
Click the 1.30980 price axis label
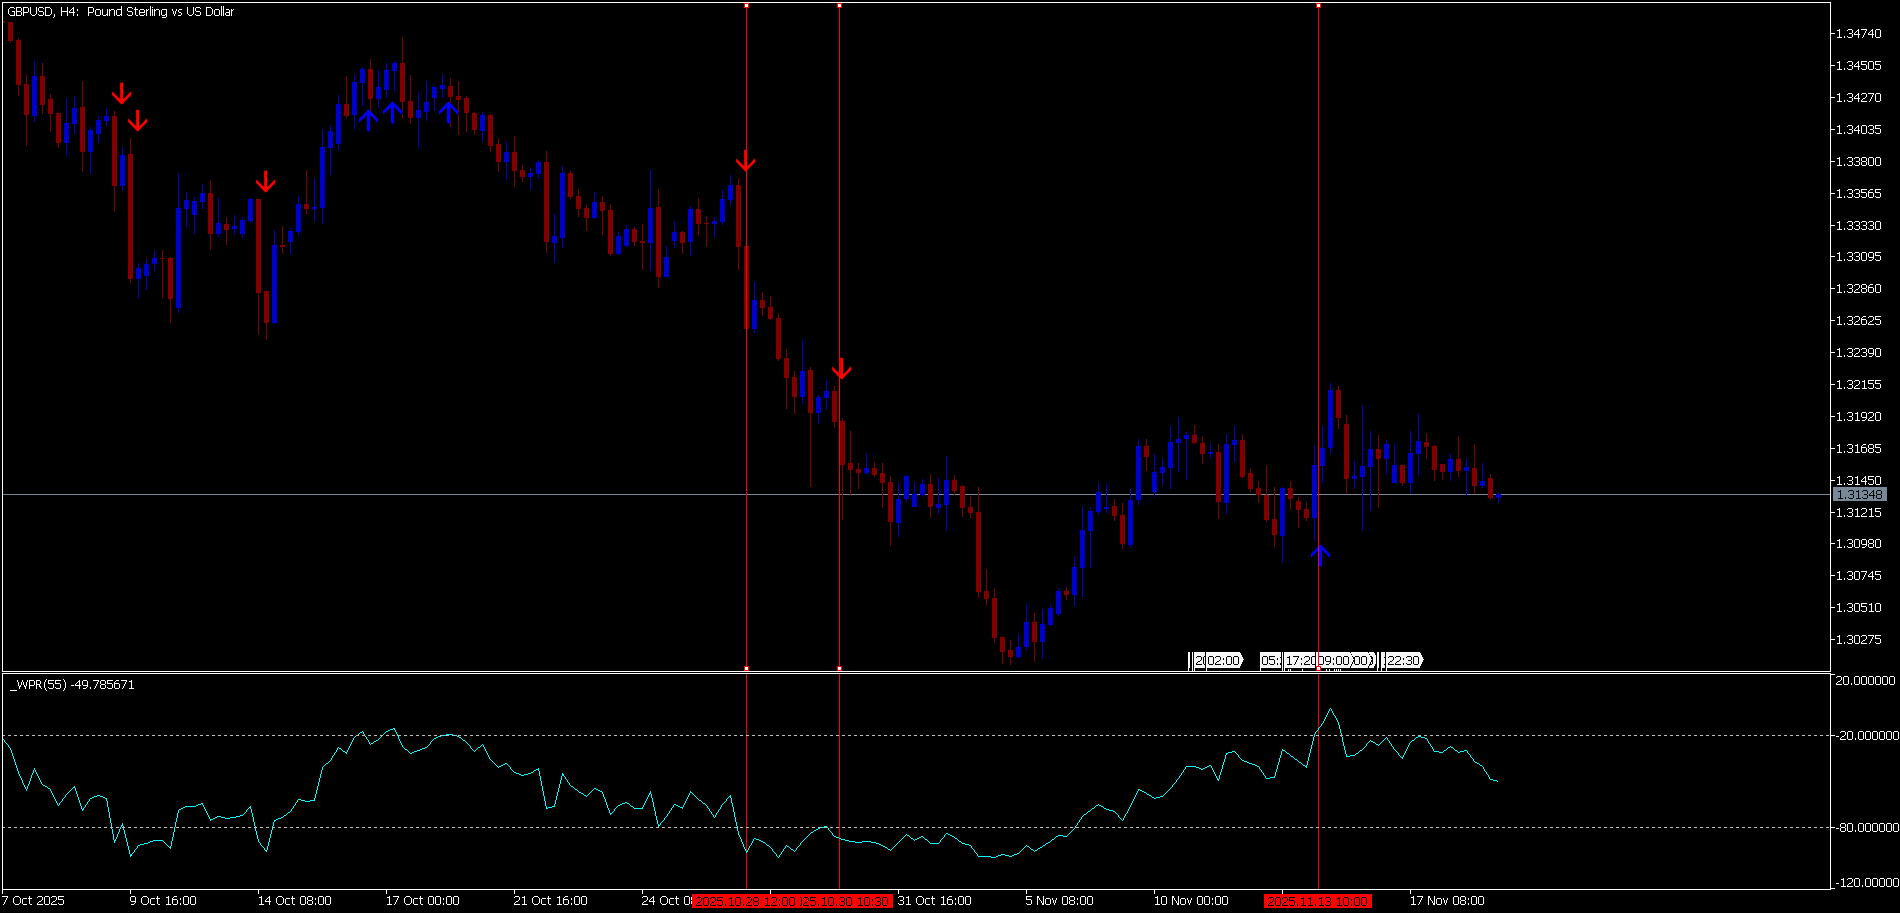coord(1859,544)
